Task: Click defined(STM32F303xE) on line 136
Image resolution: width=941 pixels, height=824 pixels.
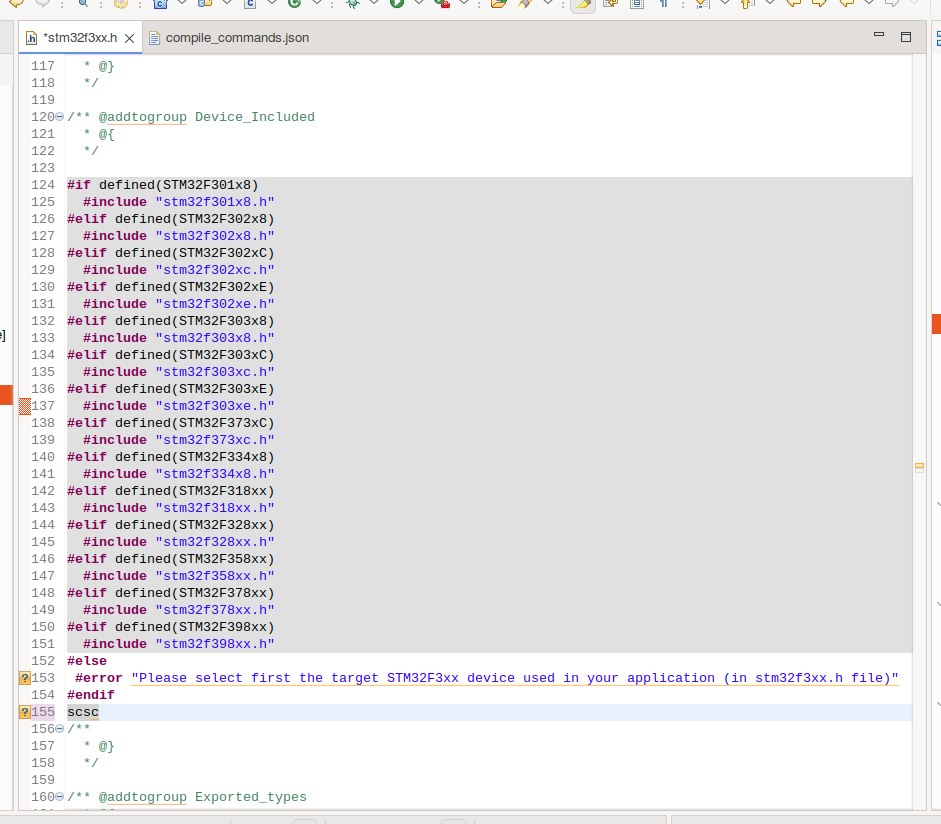Action: 194,389
